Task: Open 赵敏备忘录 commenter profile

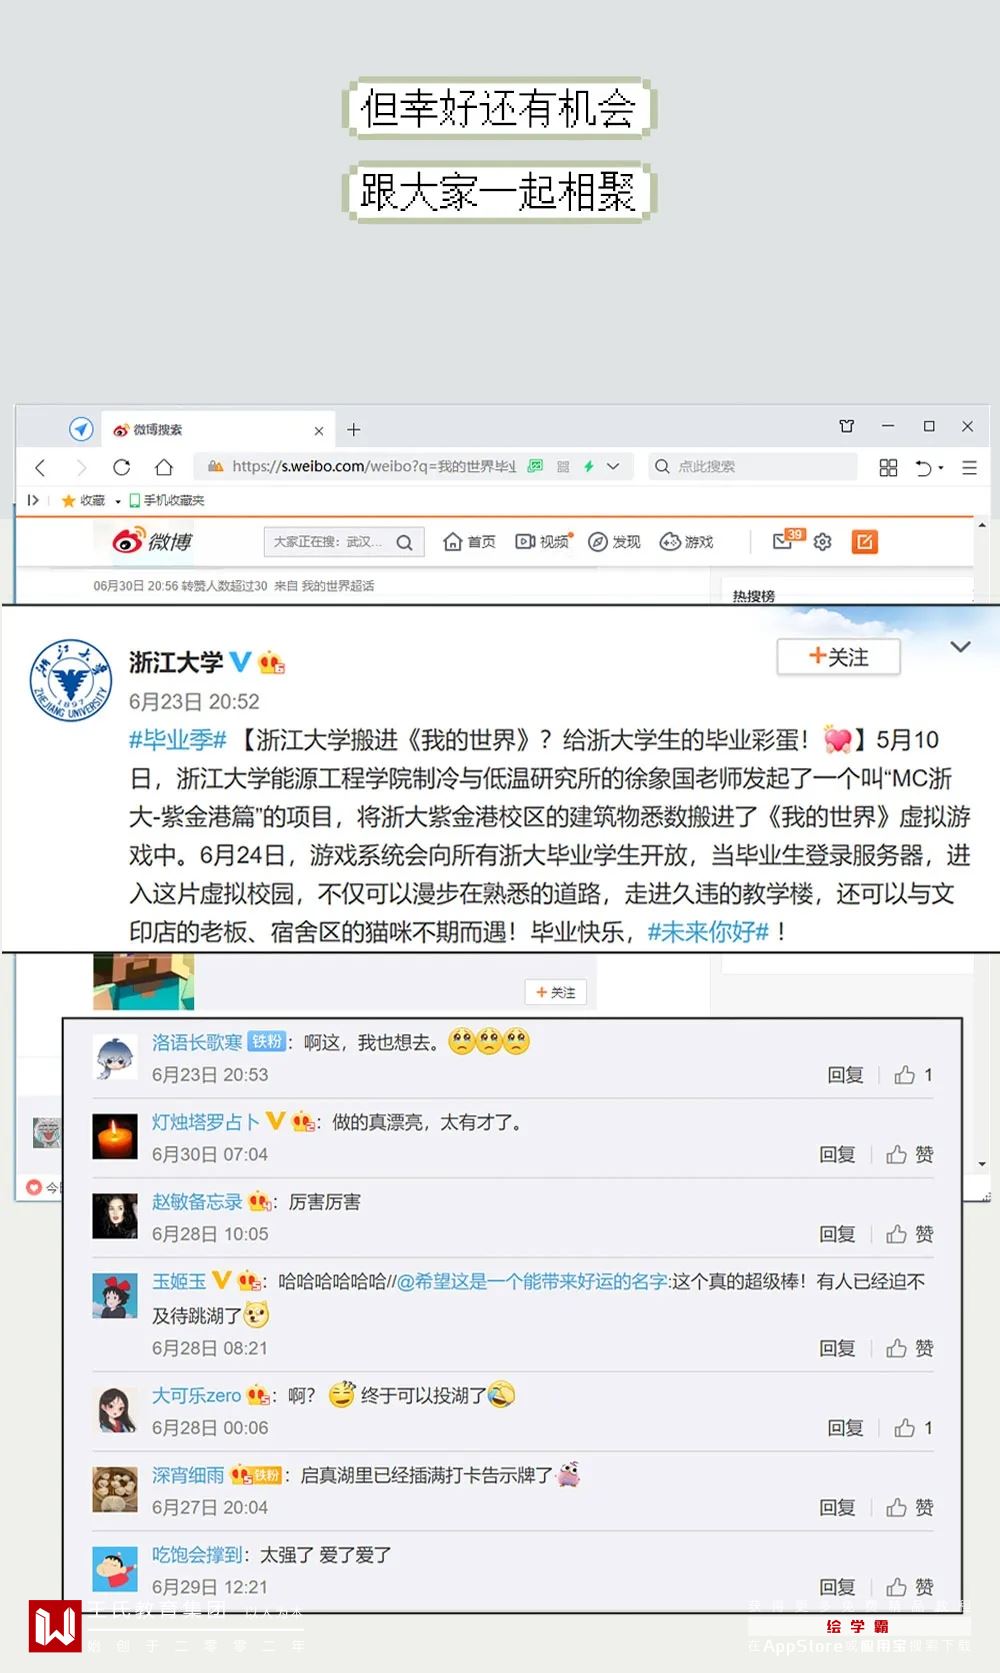Action: click(197, 1201)
